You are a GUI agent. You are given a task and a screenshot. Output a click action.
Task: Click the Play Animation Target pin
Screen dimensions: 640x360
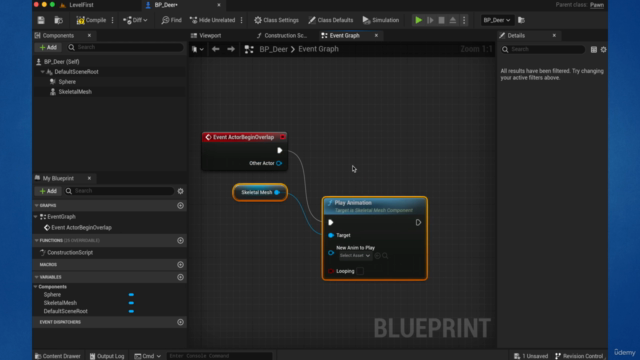pyautogui.click(x=331, y=236)
